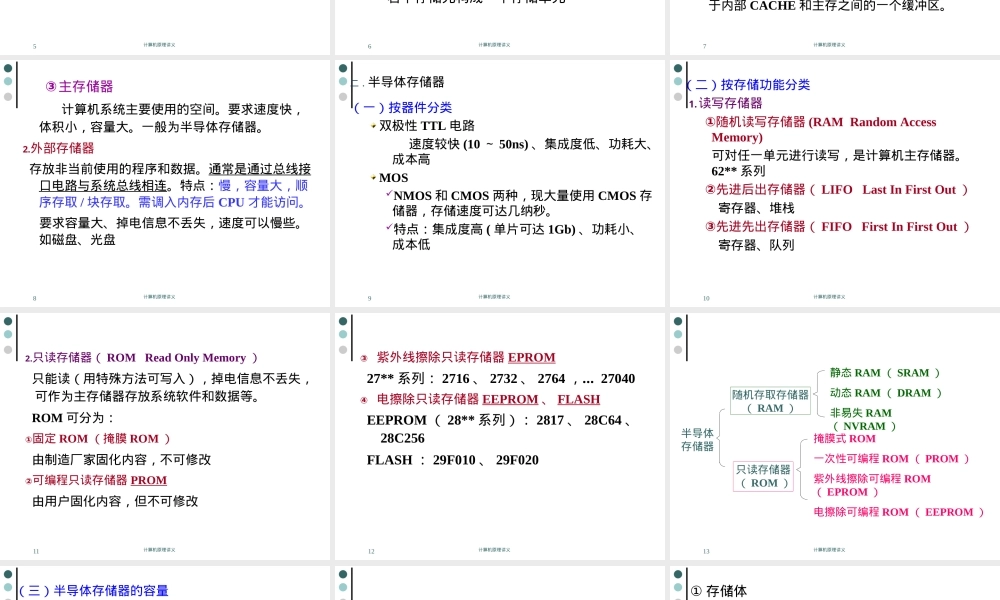Click the text ROM 可分为:
1000x600 pixels.
(x=73, y=418)
